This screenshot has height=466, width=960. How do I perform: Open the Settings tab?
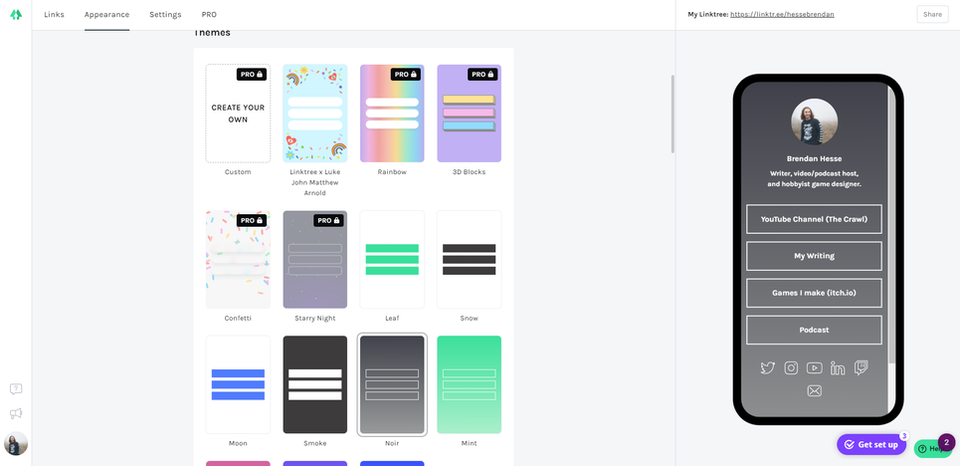165,15
